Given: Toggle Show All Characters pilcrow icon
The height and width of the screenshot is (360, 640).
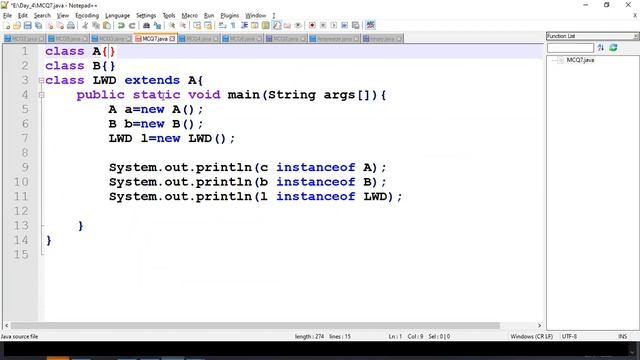Looking at the screenshot, I should [233, 25].
